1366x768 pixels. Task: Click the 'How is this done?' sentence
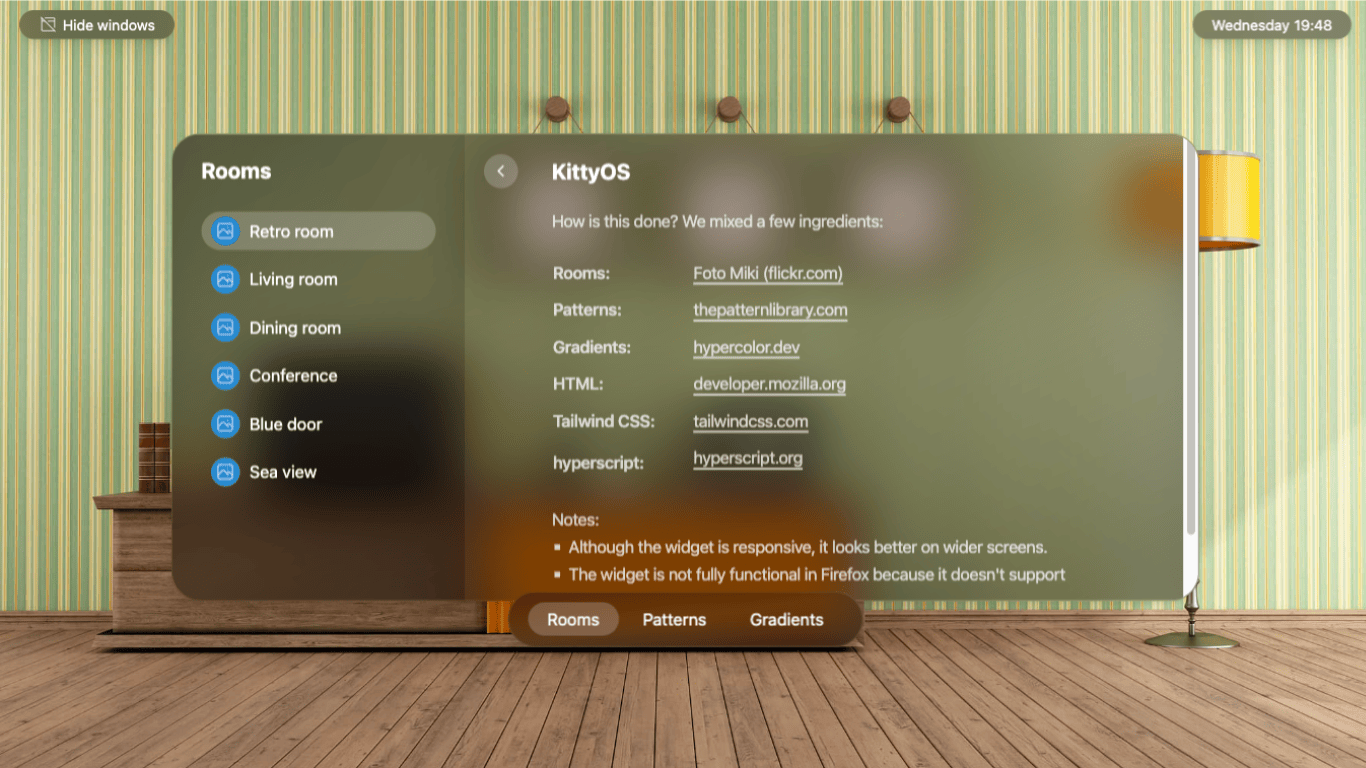point(717,221)
